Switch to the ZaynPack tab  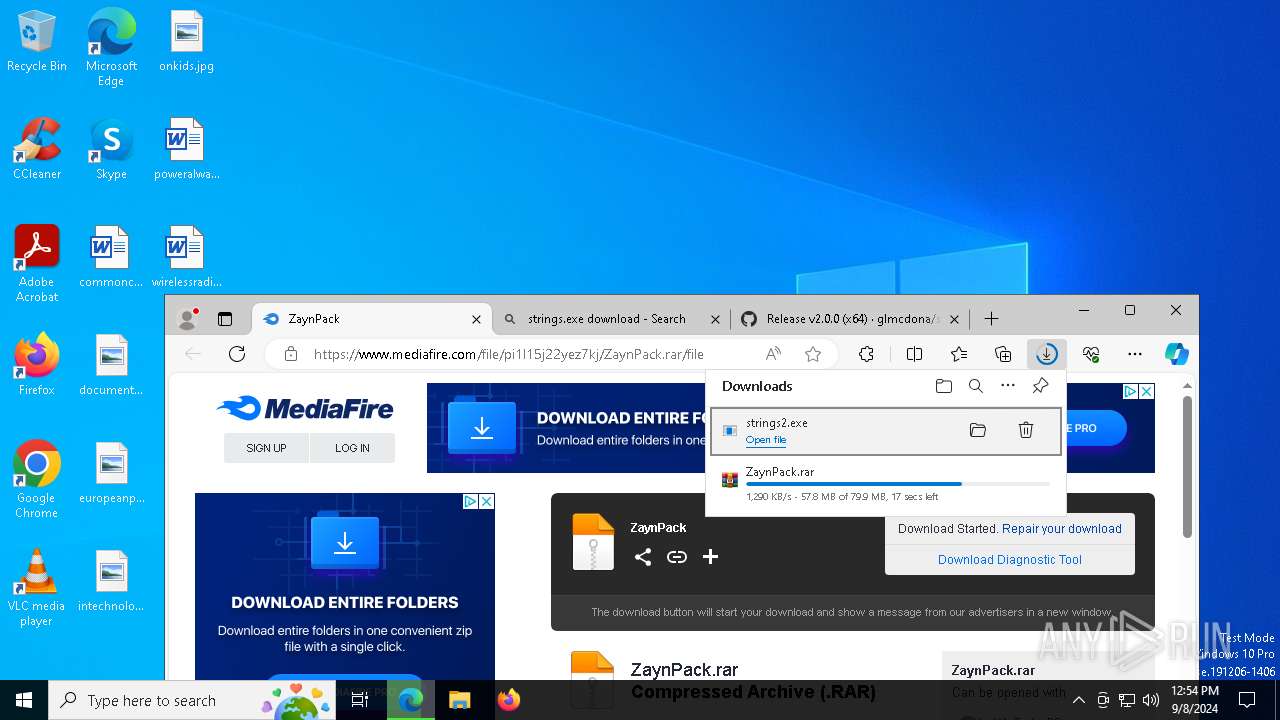point(371,319)
